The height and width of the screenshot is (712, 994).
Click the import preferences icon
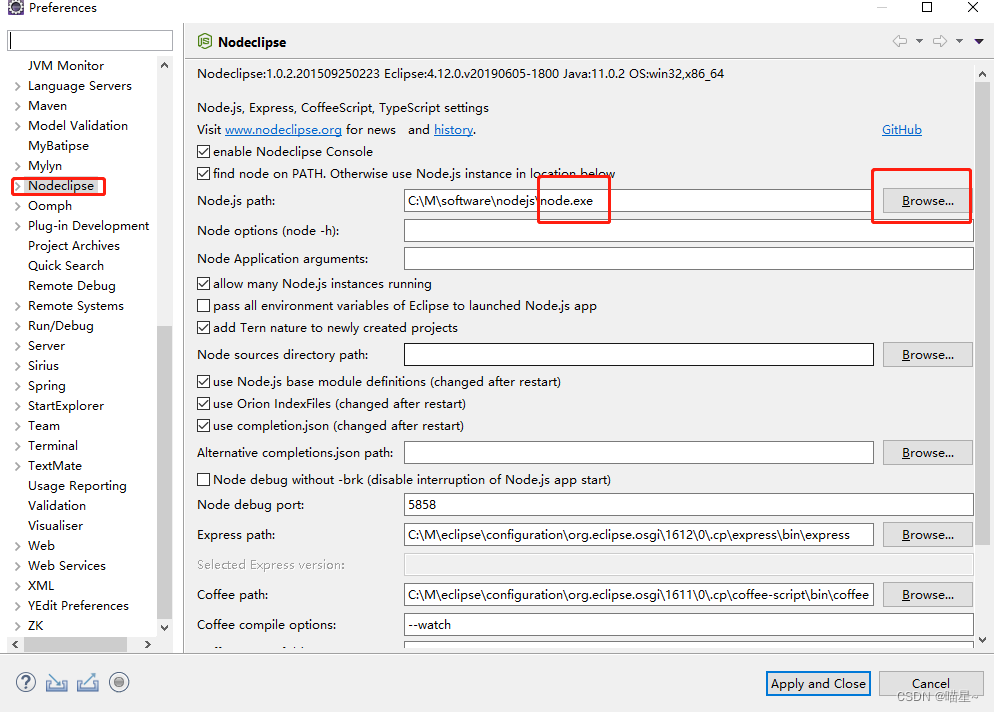(x=56, y=682)
